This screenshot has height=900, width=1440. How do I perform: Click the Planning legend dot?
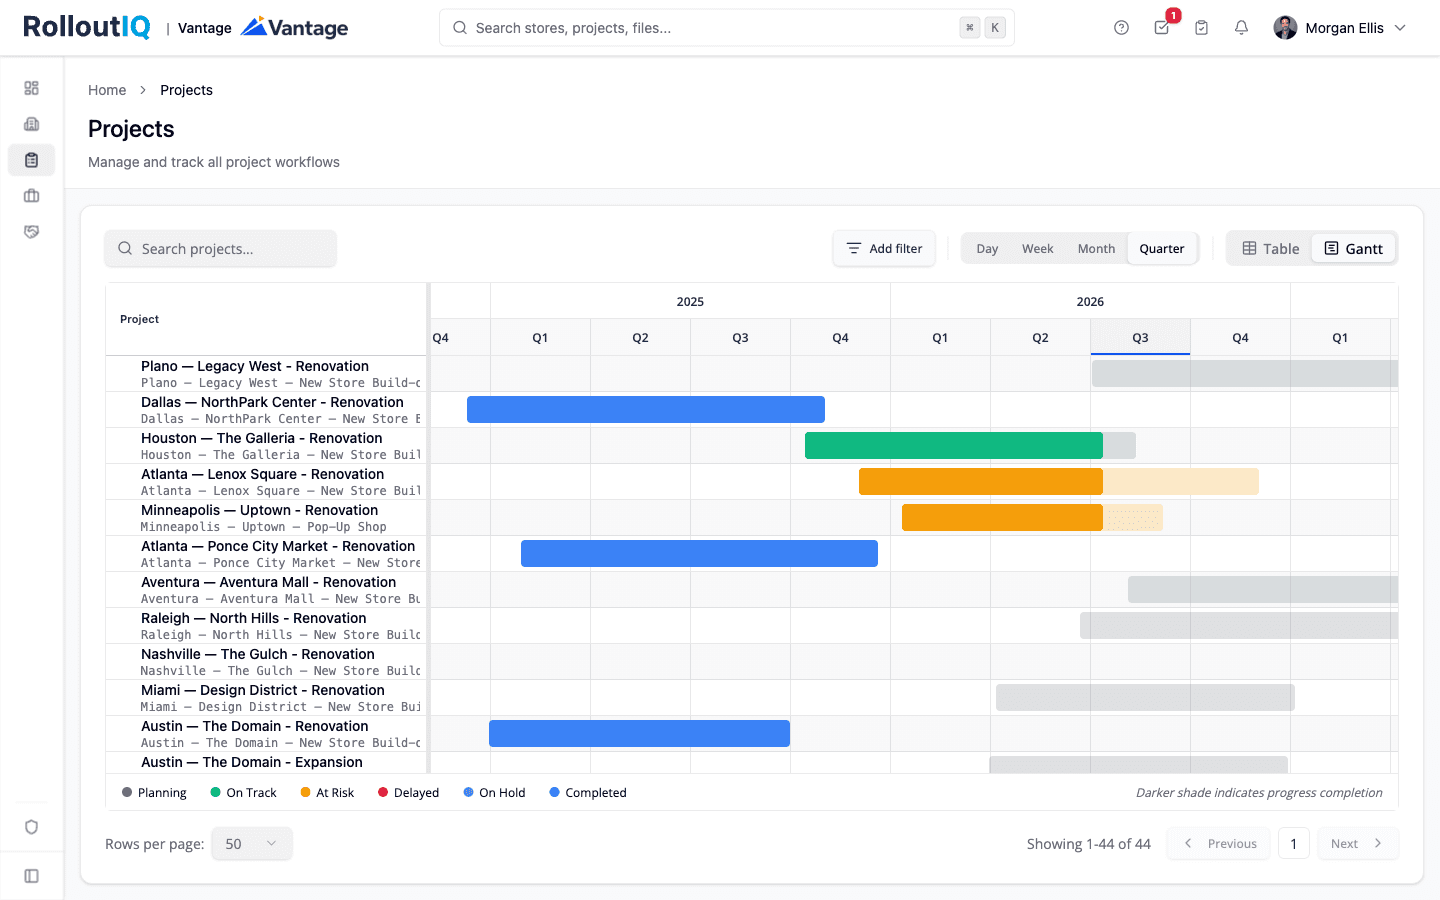coord(127,792)
